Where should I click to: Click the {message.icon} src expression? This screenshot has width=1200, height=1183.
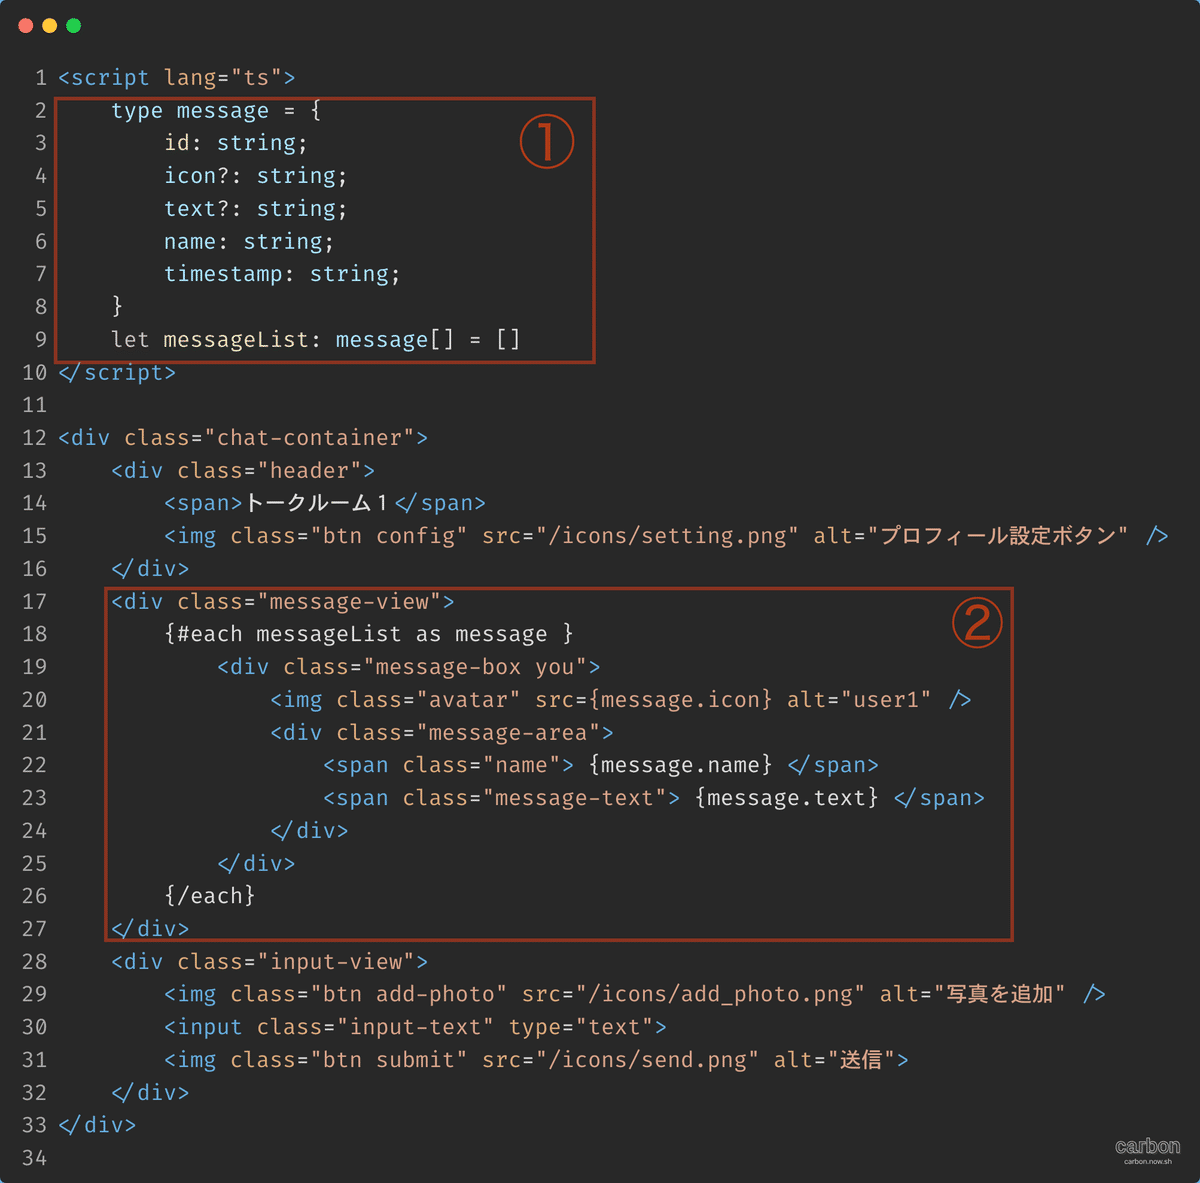pyautogui.click(x=680, y=700)
